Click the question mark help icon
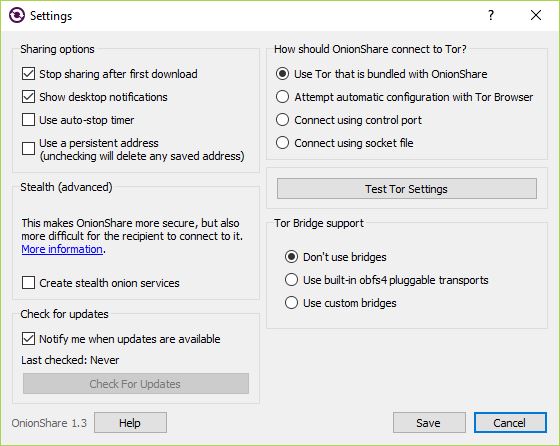The image size is (560, 446). [491, 15]
